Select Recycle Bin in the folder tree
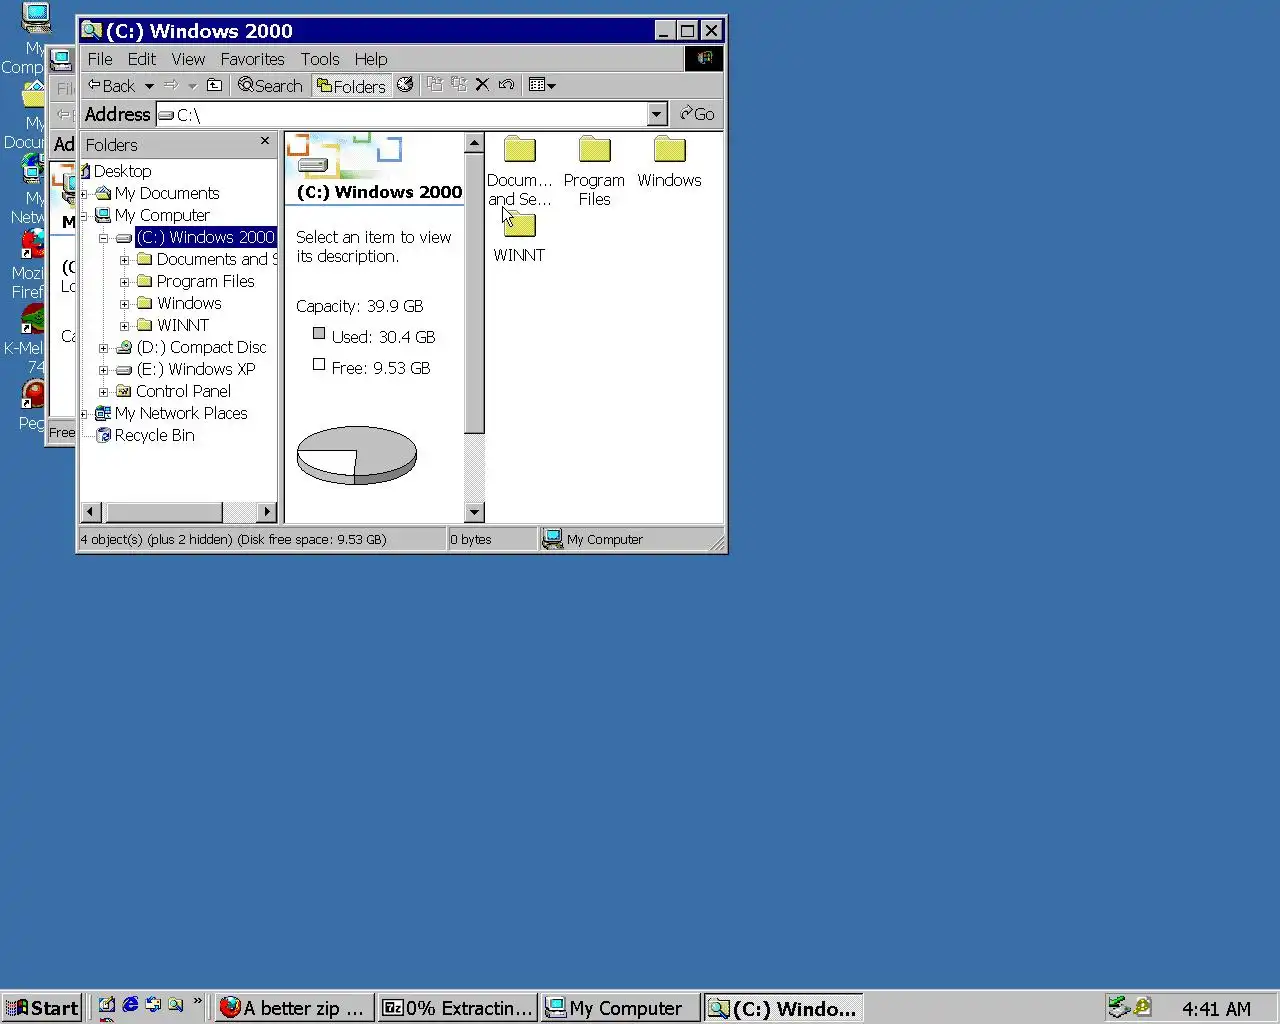The image size is (1280, 1024). pyautogui.click(x=154, y=436)
